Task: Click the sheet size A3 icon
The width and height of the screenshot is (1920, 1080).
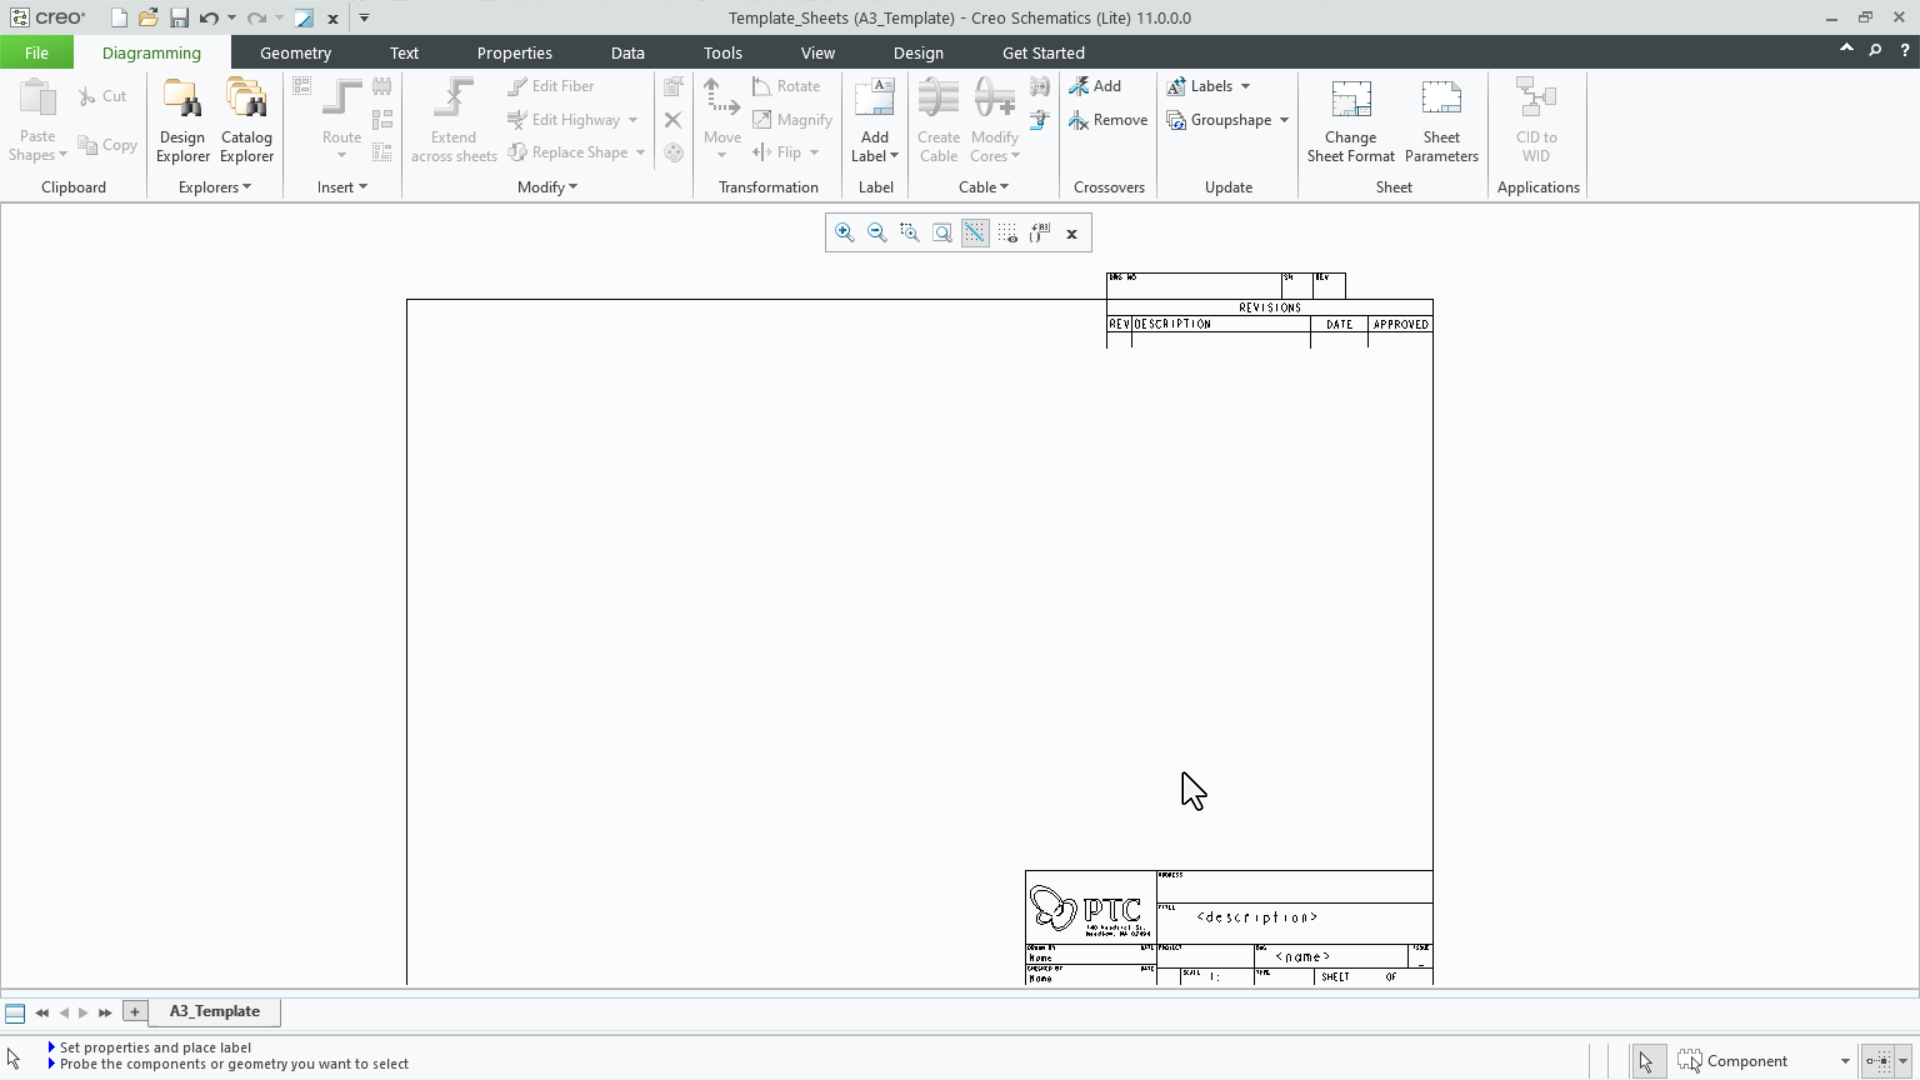Action: pos(1040,233)
